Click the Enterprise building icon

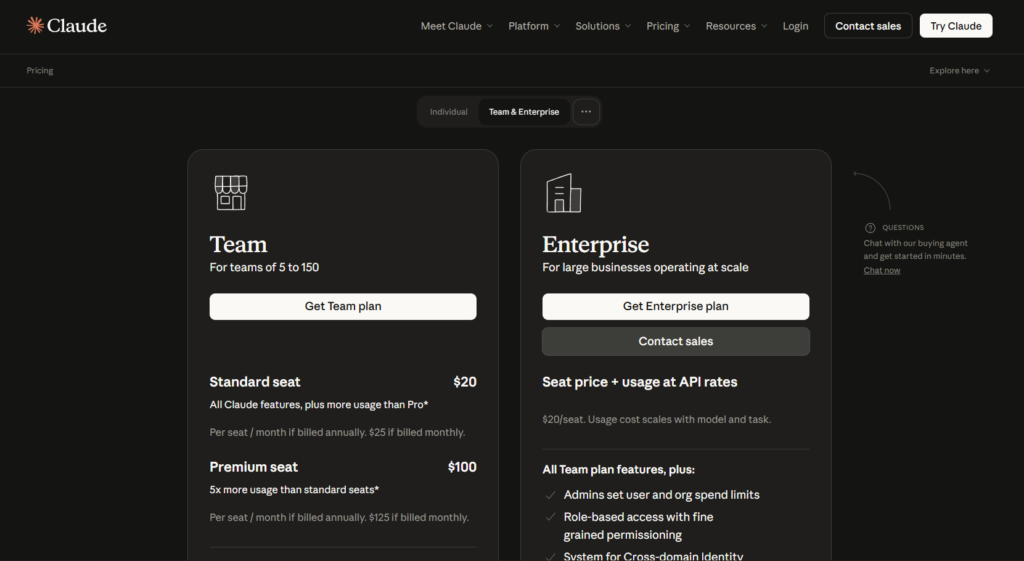coord(564,193)
